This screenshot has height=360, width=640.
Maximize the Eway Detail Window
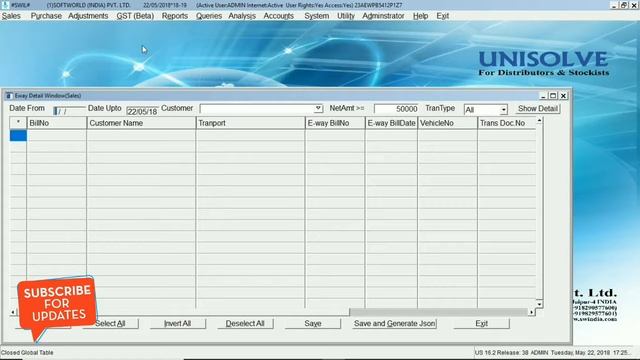pos(553,96)
